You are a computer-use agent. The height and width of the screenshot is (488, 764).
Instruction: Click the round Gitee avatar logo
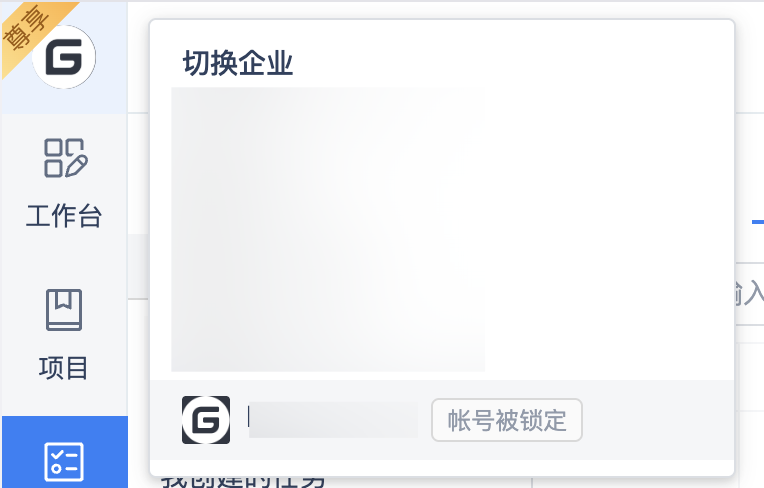[64, 57]
